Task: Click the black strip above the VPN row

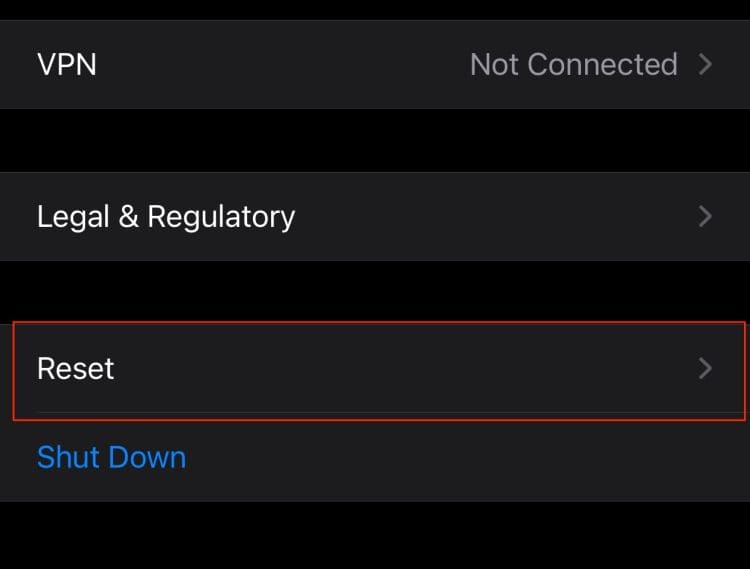Action: 375,10
